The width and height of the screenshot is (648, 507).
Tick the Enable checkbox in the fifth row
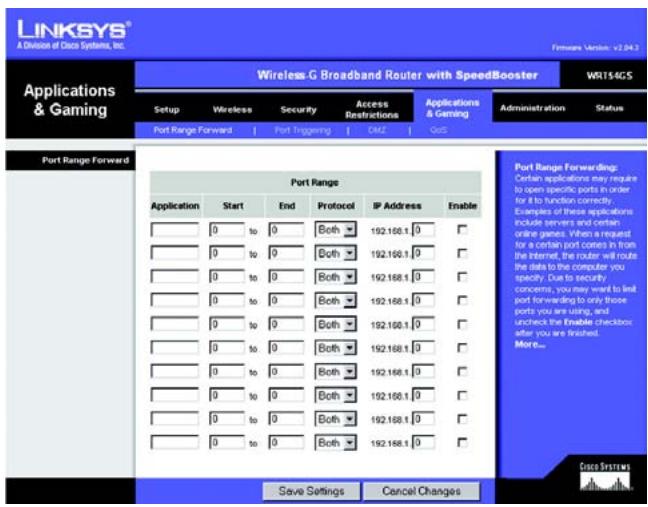tap(462, 324)
